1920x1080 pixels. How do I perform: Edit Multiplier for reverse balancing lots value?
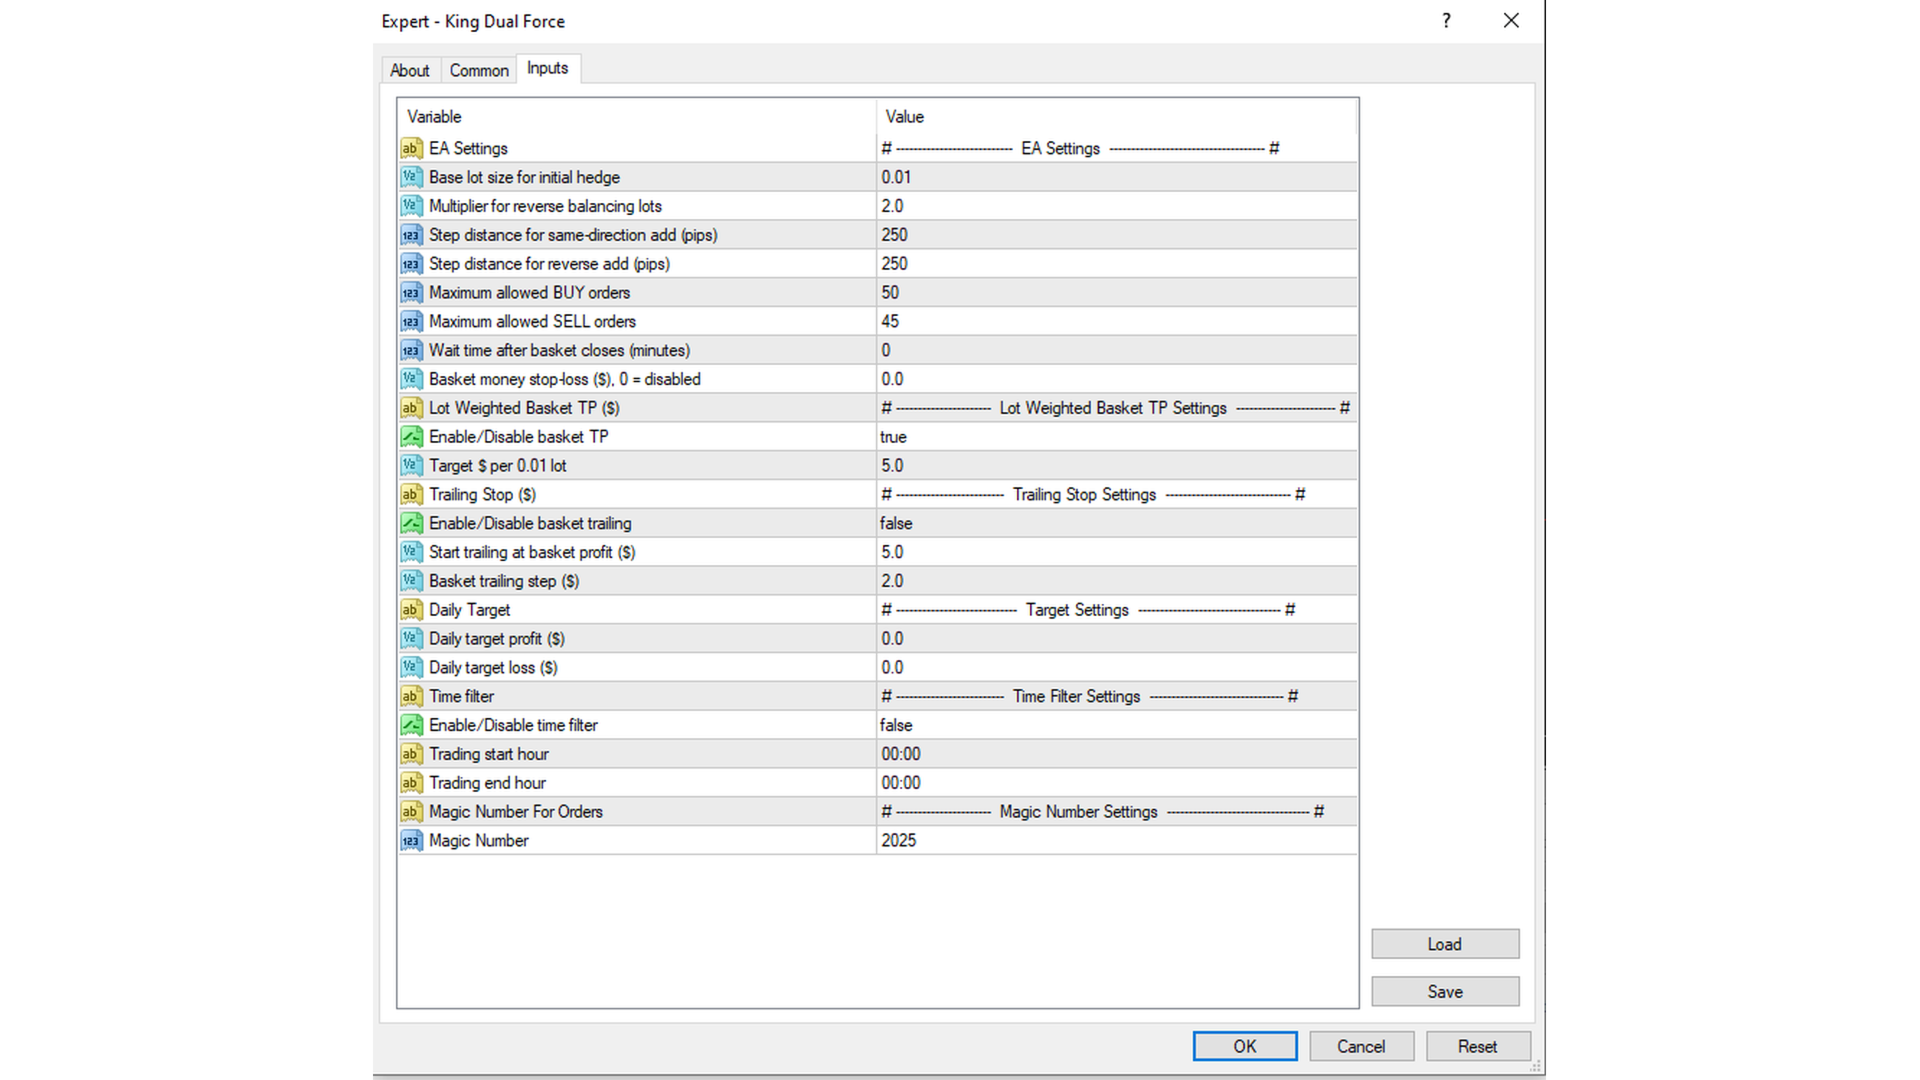[x=892, y=206]
